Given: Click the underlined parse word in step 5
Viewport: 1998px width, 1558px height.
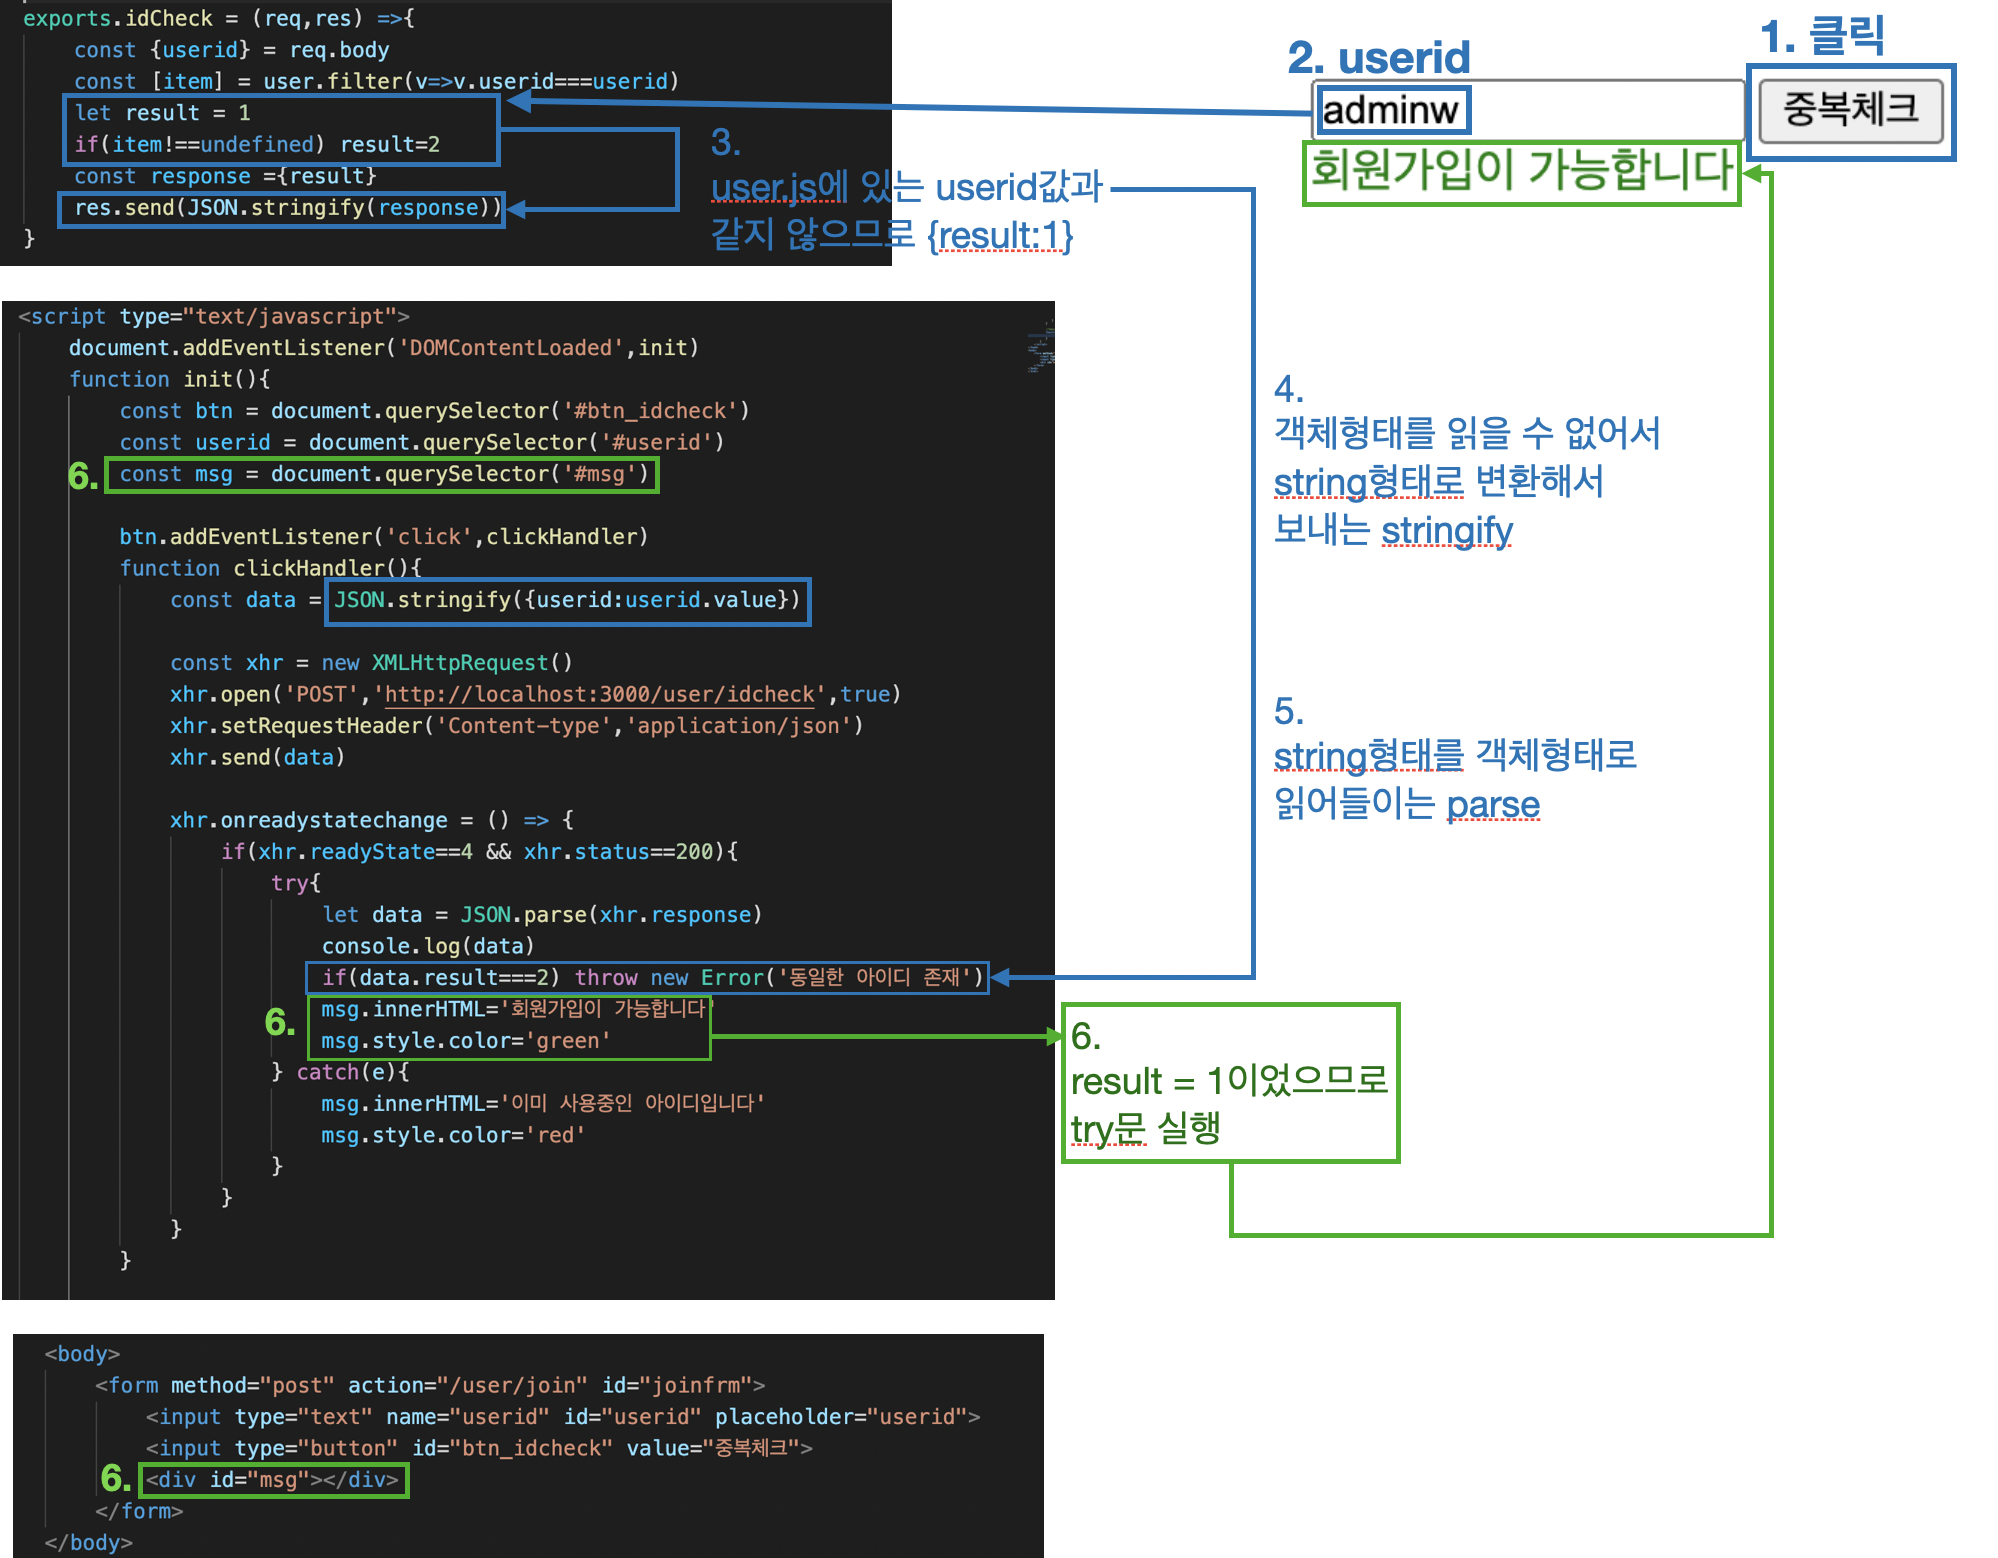Looking at the screenshot, I should click(x=1493, y=804).
